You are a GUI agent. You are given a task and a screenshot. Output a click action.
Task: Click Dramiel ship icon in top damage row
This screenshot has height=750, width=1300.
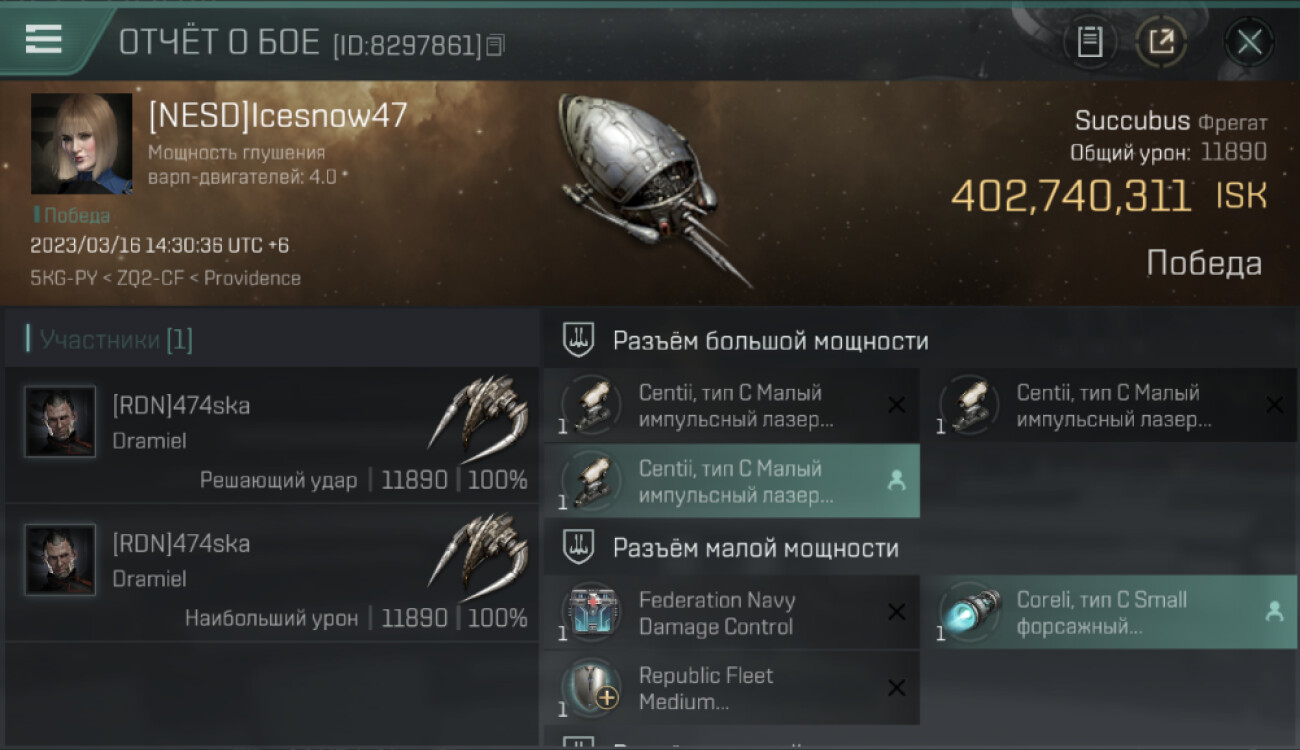coord(478,557)
